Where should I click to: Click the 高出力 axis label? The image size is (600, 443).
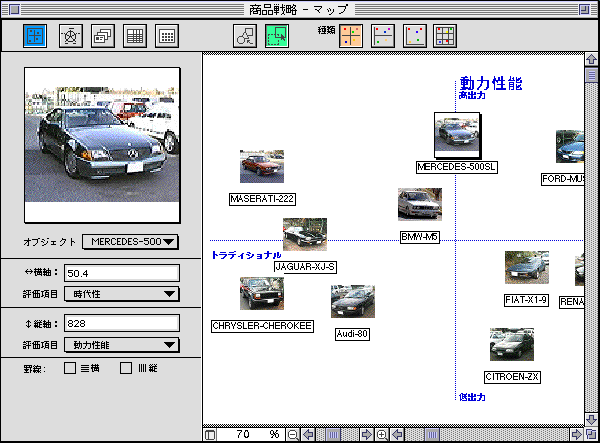coord(472,95)
